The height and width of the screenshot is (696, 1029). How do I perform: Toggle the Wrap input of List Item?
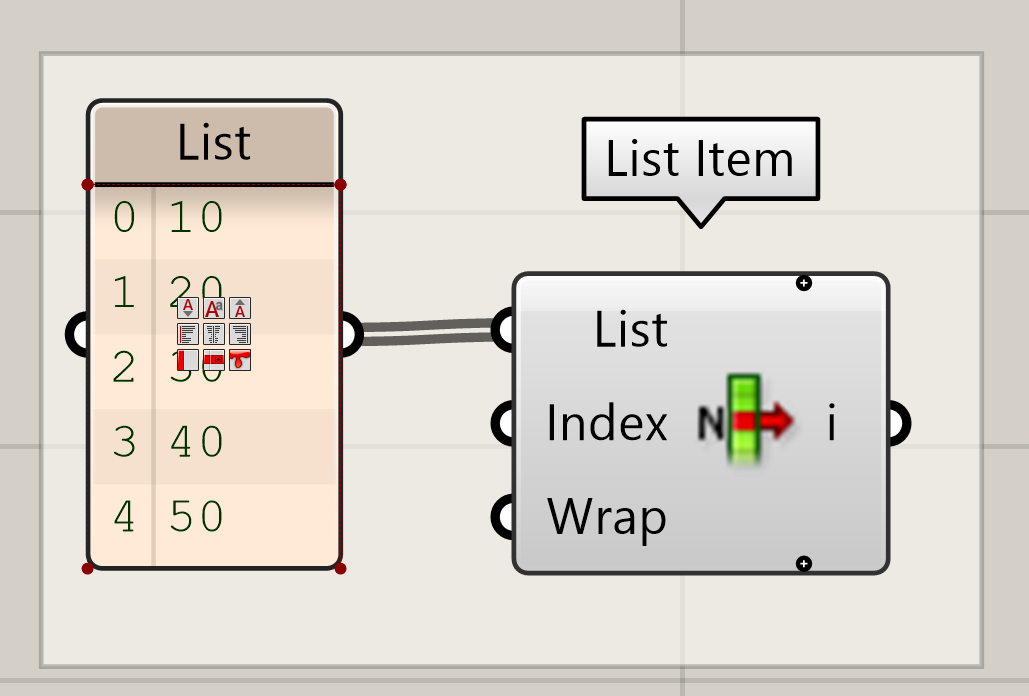(x=502, y=518)
